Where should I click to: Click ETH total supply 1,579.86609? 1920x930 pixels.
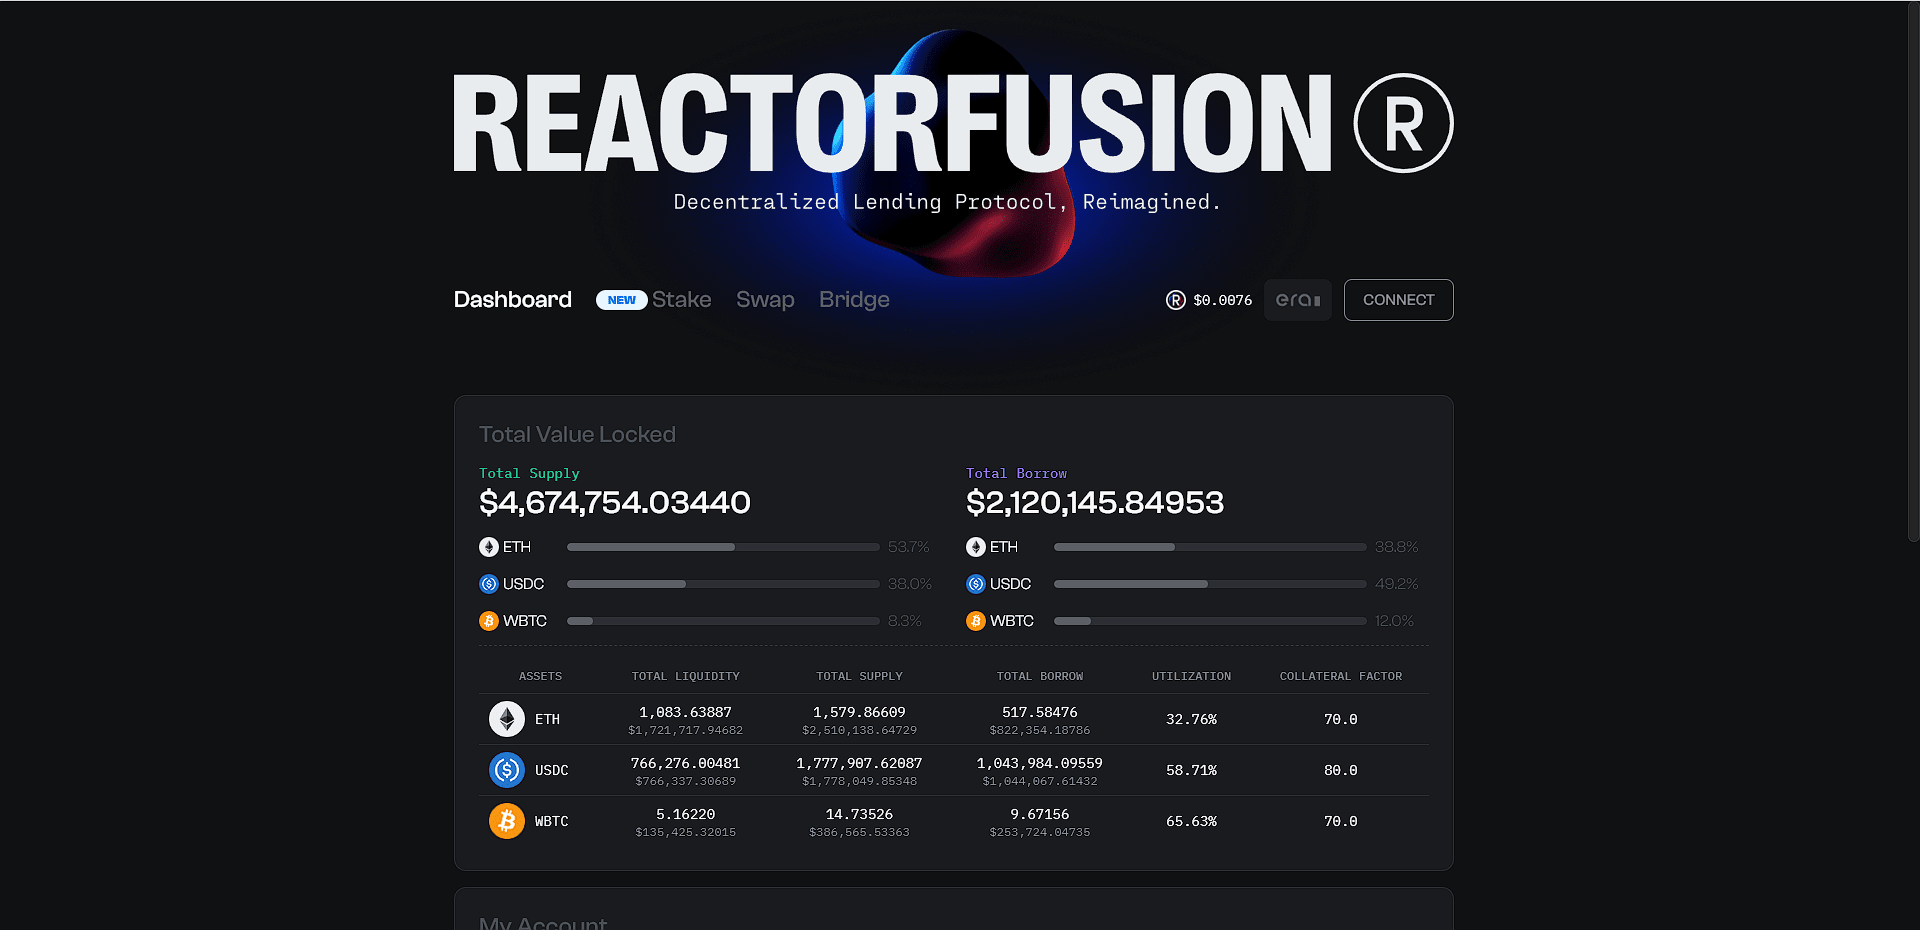pos(859,712)
